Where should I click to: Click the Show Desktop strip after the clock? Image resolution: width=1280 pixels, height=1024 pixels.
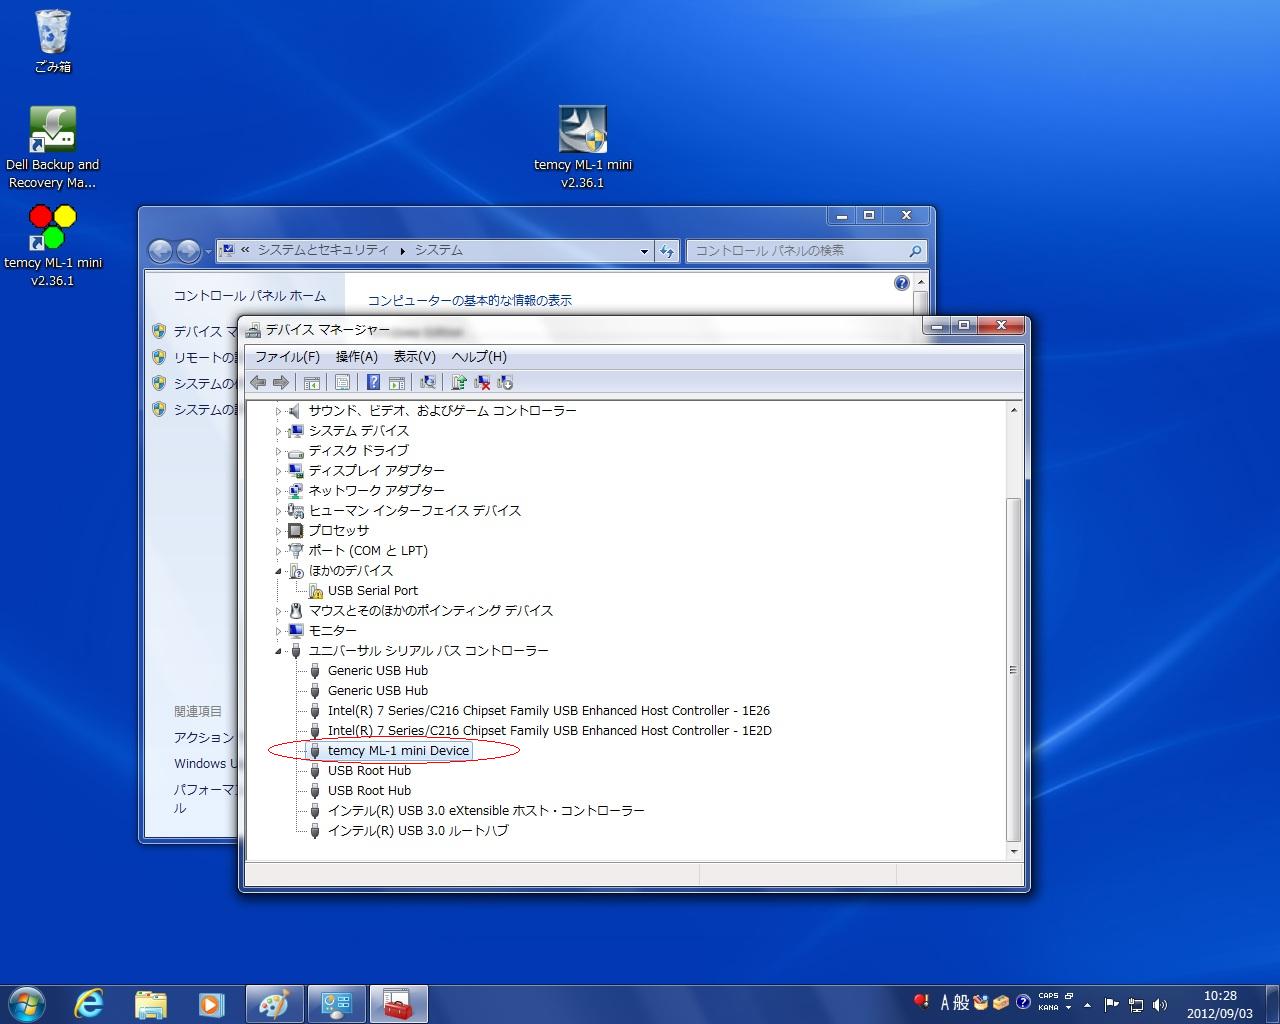(1272, 1004)
